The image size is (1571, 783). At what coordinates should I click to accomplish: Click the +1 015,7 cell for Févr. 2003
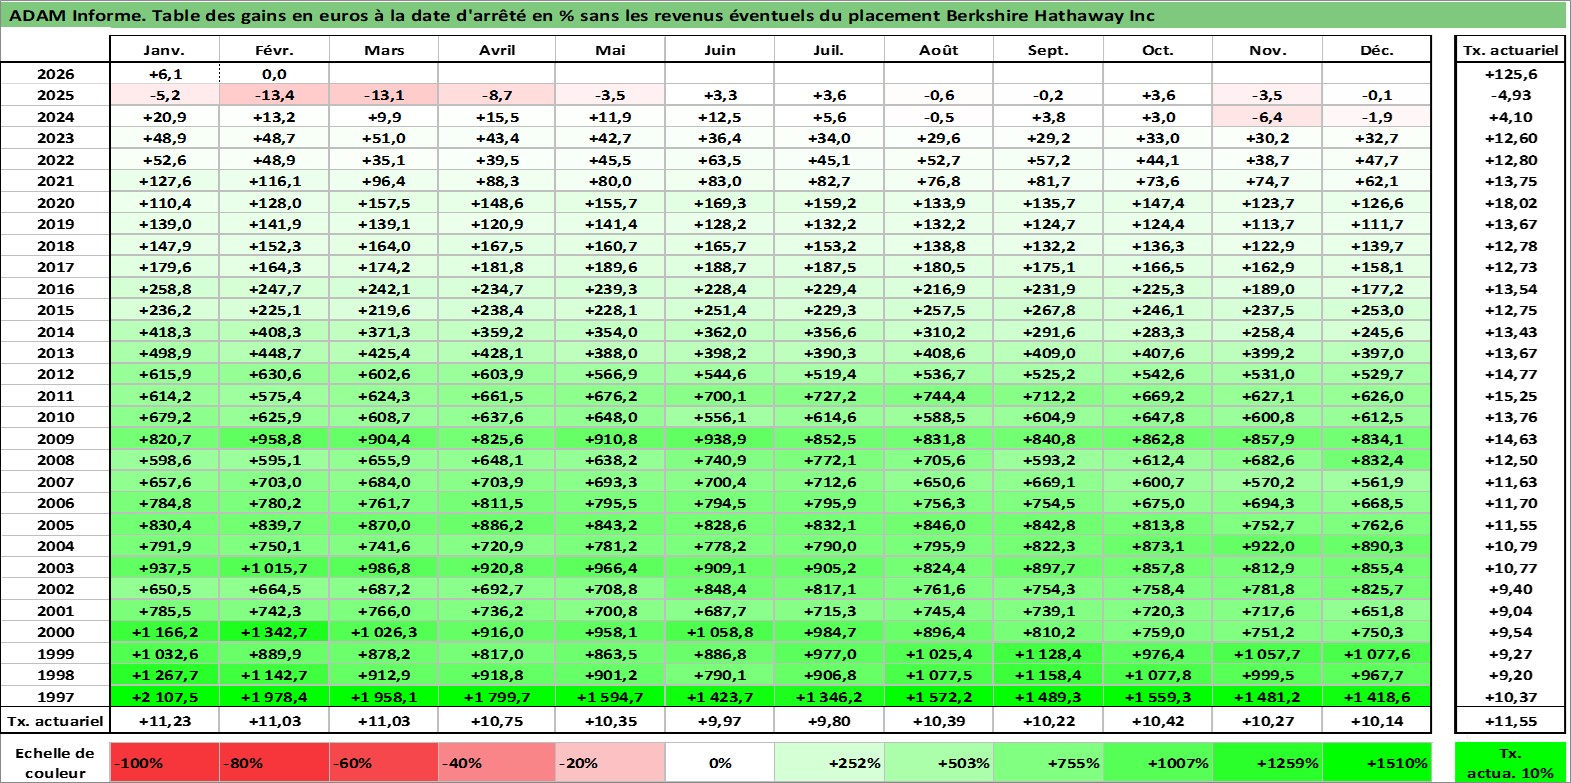tap(274, 568)
